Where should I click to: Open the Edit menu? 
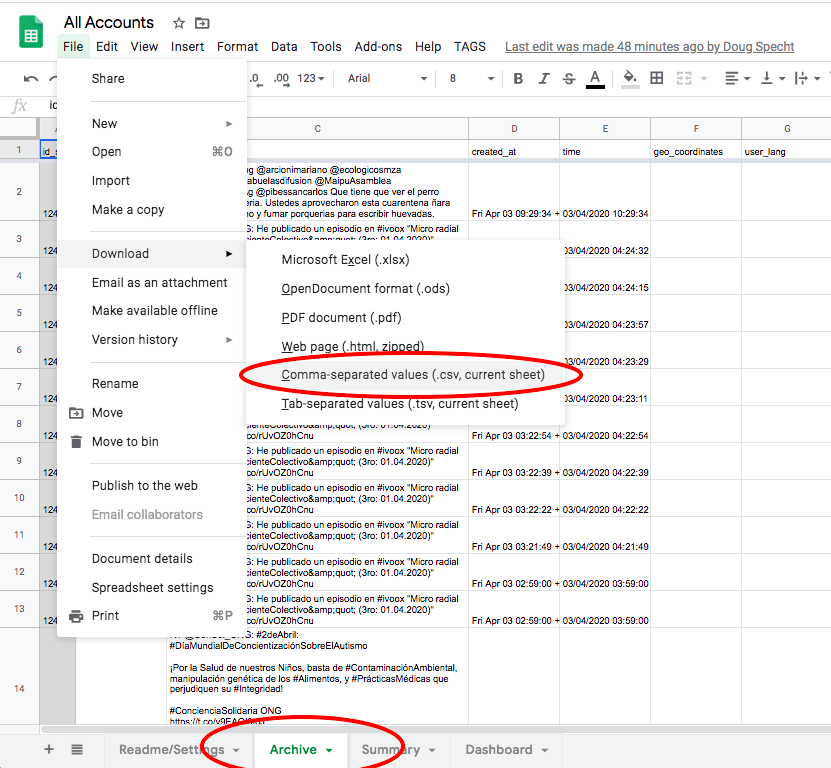pyautogui.click(x=107, y=47)
